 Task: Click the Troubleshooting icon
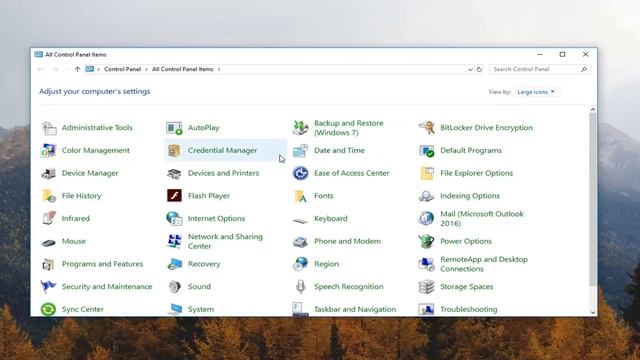click(x=427, y=309)
